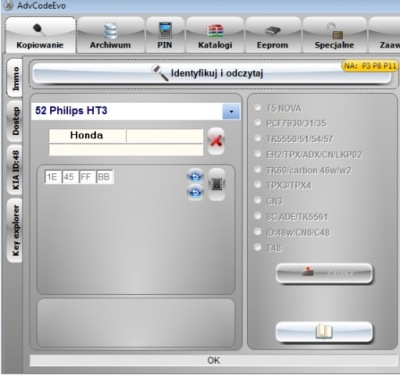Click the magnifier icon beside Identyfikuj
Viewport: 400px width, 377px height.
[x=160, y=73]
